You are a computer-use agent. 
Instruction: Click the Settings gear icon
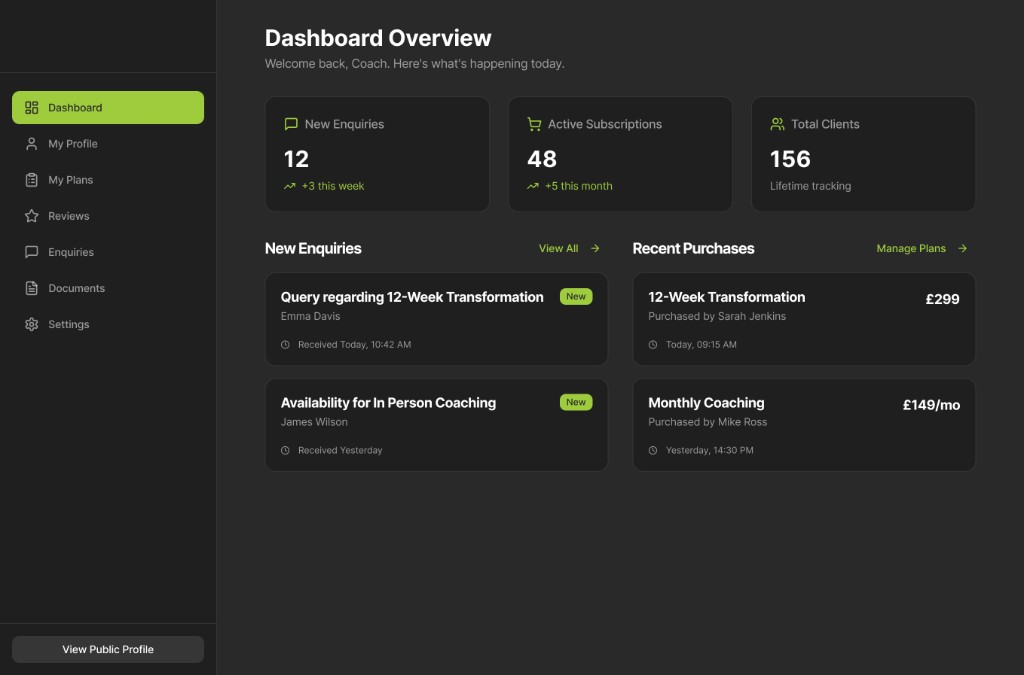click(x=31, y=324)
